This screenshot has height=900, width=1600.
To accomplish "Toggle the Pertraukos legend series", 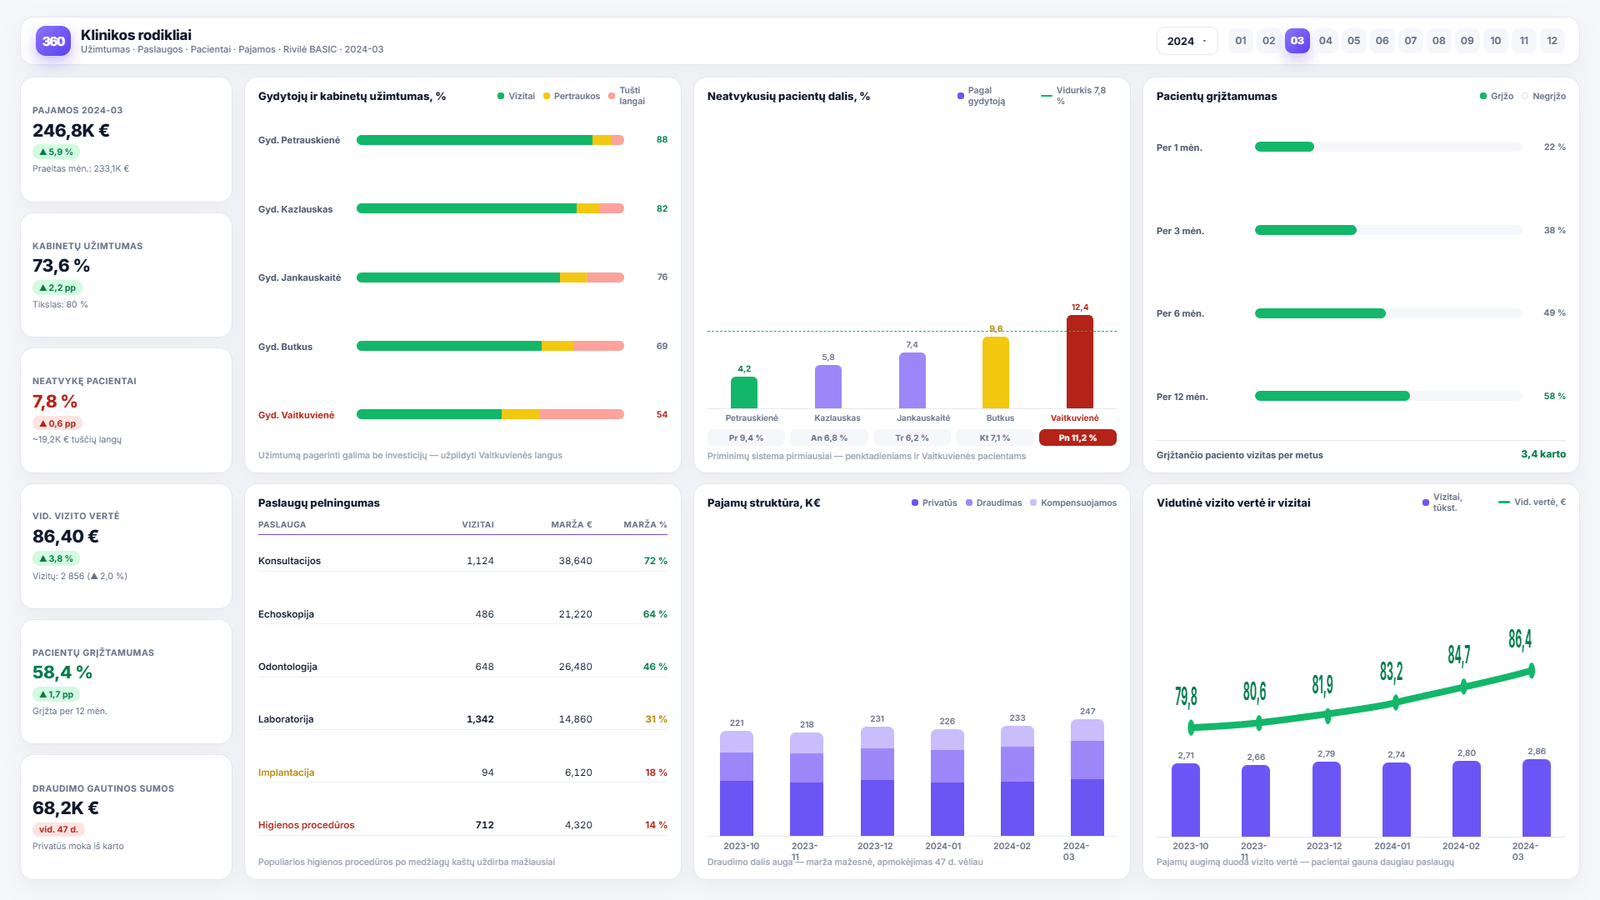I will tap(571, 96).
